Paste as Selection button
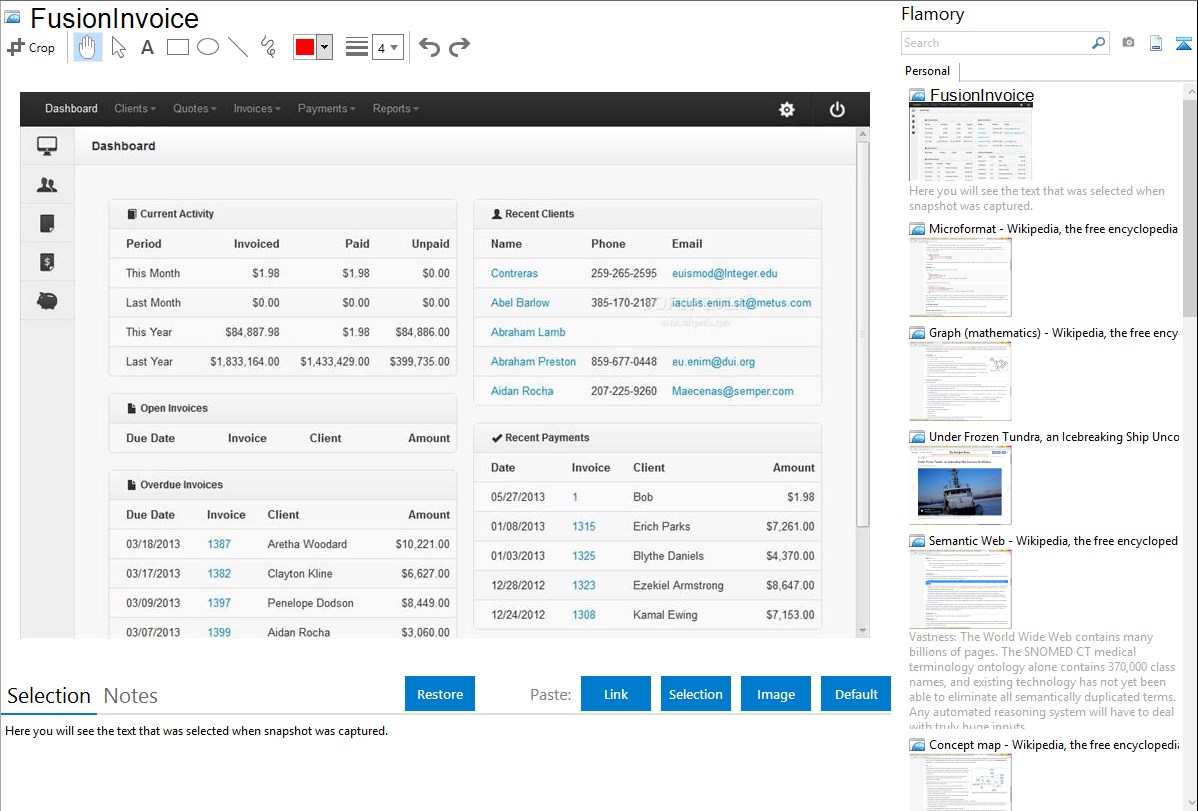 point(695,694)
